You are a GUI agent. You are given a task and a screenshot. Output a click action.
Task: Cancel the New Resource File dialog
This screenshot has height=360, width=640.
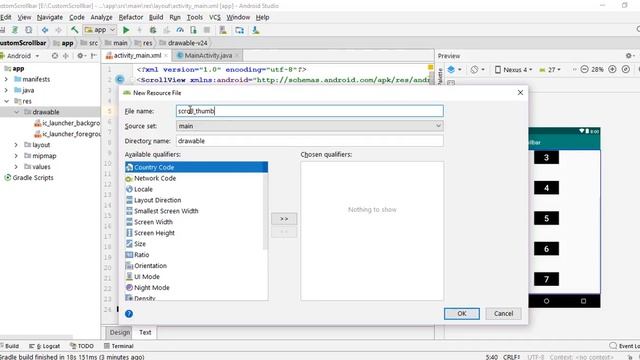point(503,313)
